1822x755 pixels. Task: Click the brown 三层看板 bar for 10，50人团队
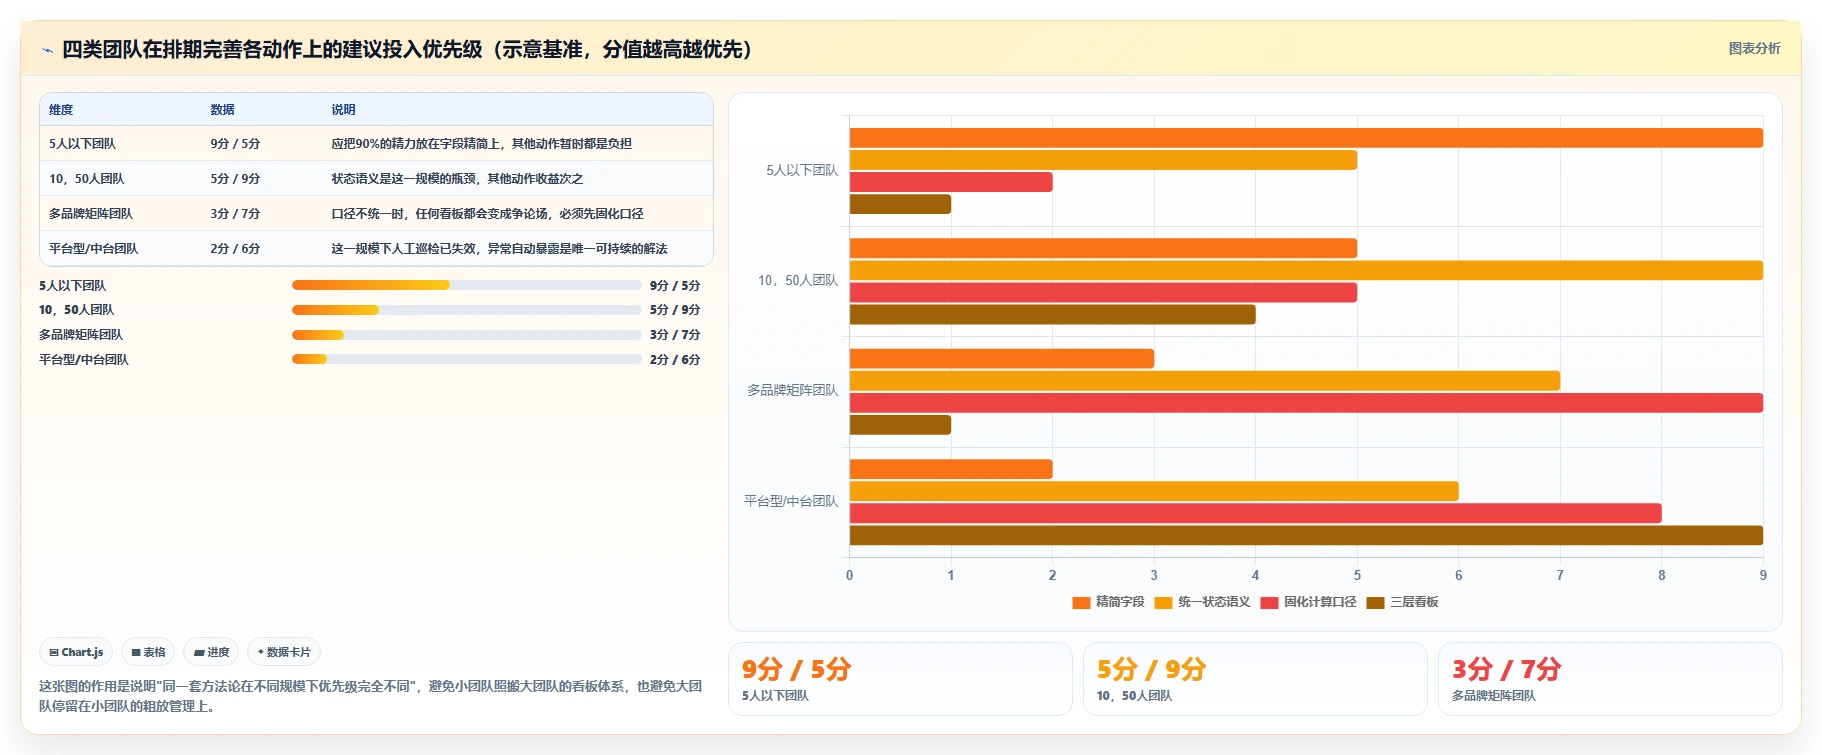point(1052,315)
